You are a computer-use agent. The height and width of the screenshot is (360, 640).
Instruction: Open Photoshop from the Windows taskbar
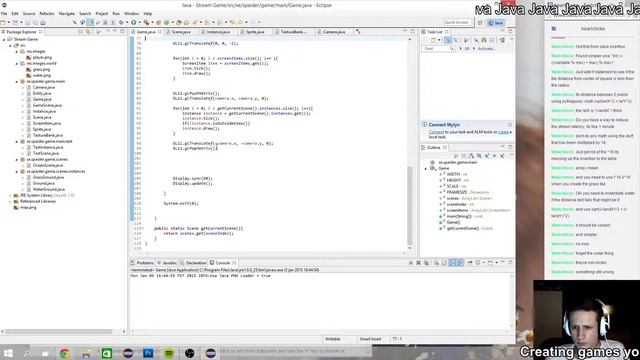(148, 353)
